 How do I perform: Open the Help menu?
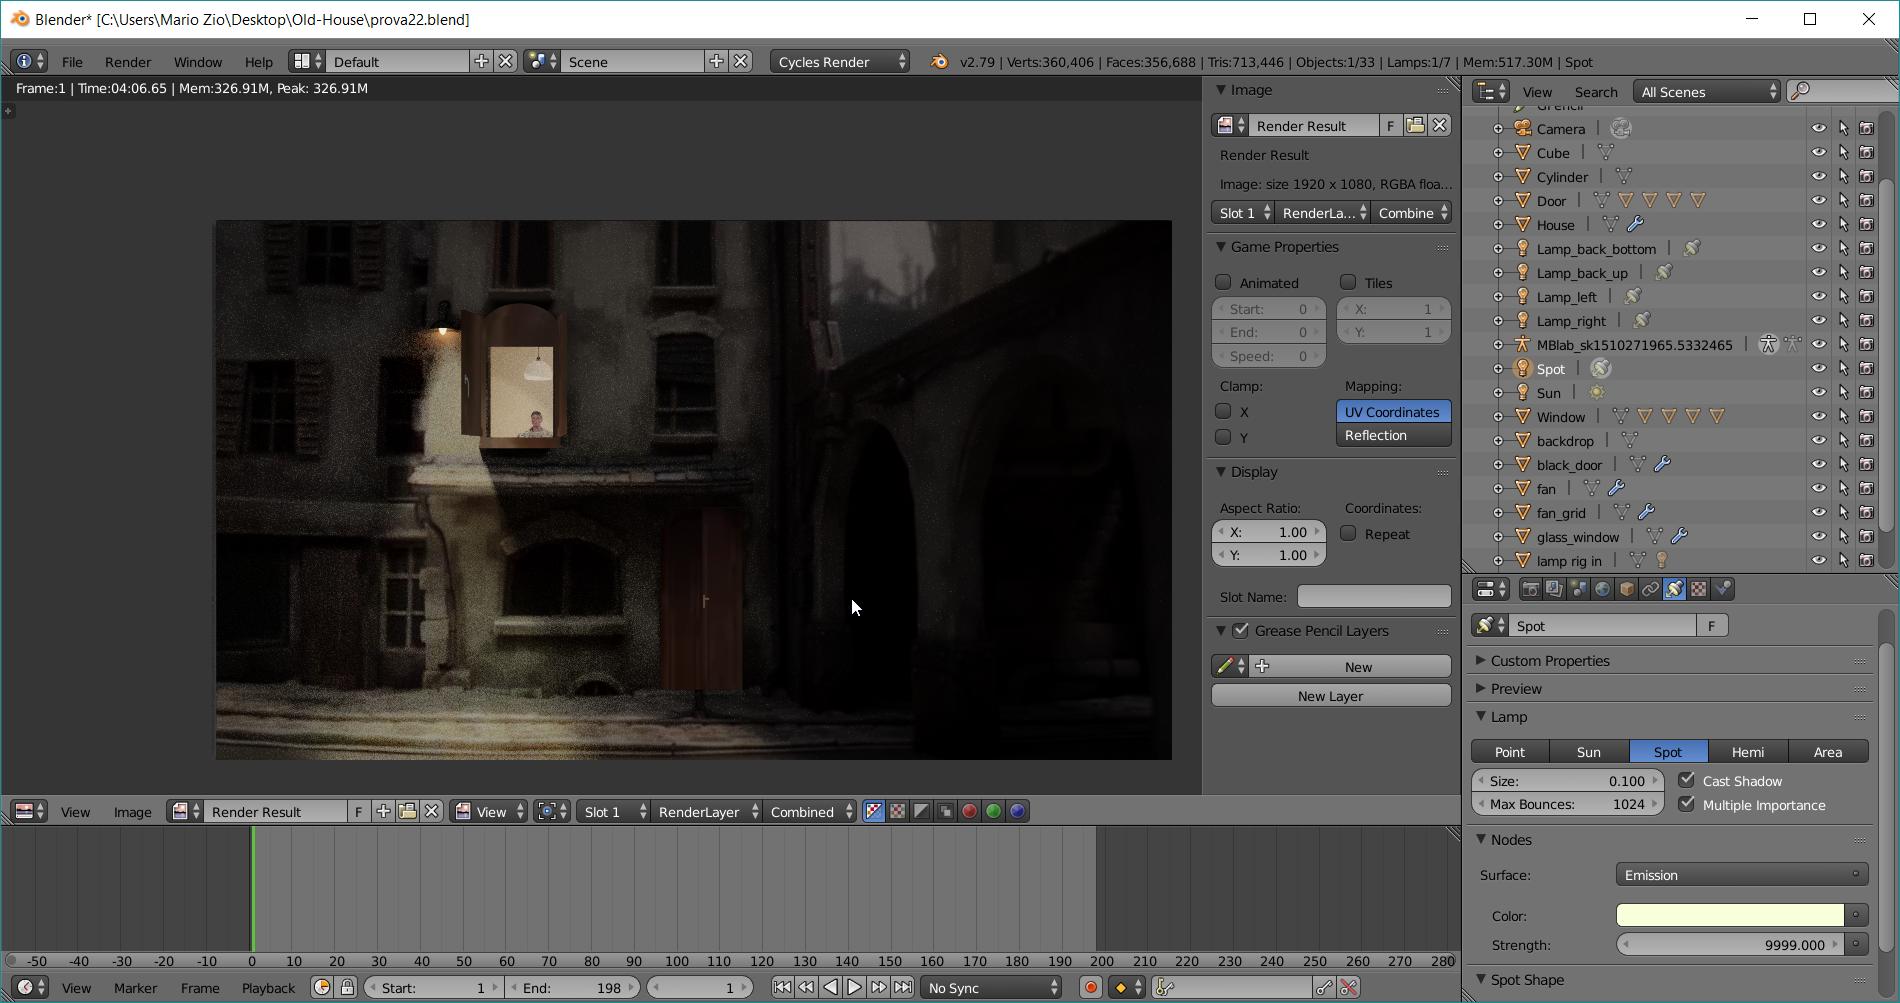coord(258,61)
